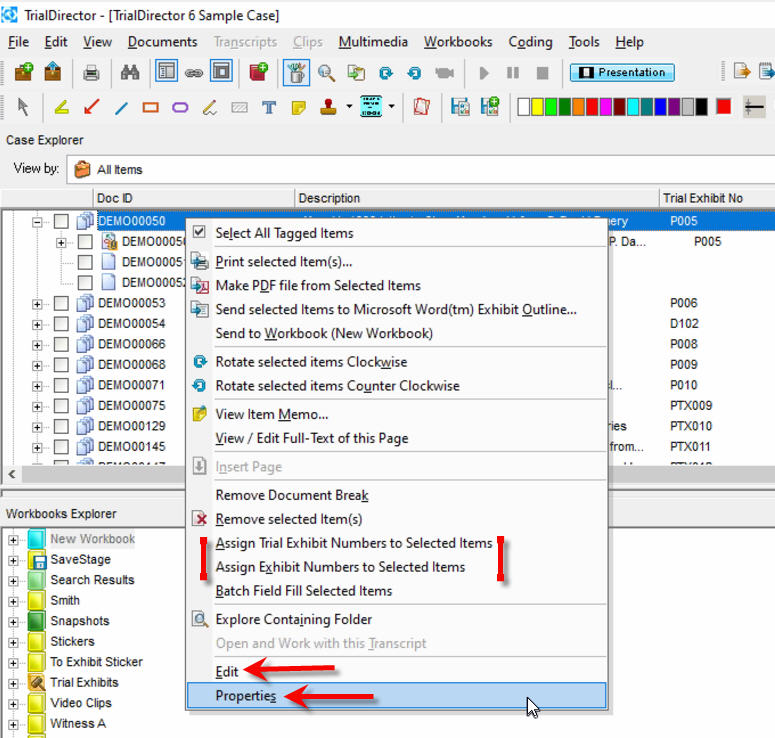Pick the black color swatch
Screen dimensions: 775x738
tap(701, 107)
